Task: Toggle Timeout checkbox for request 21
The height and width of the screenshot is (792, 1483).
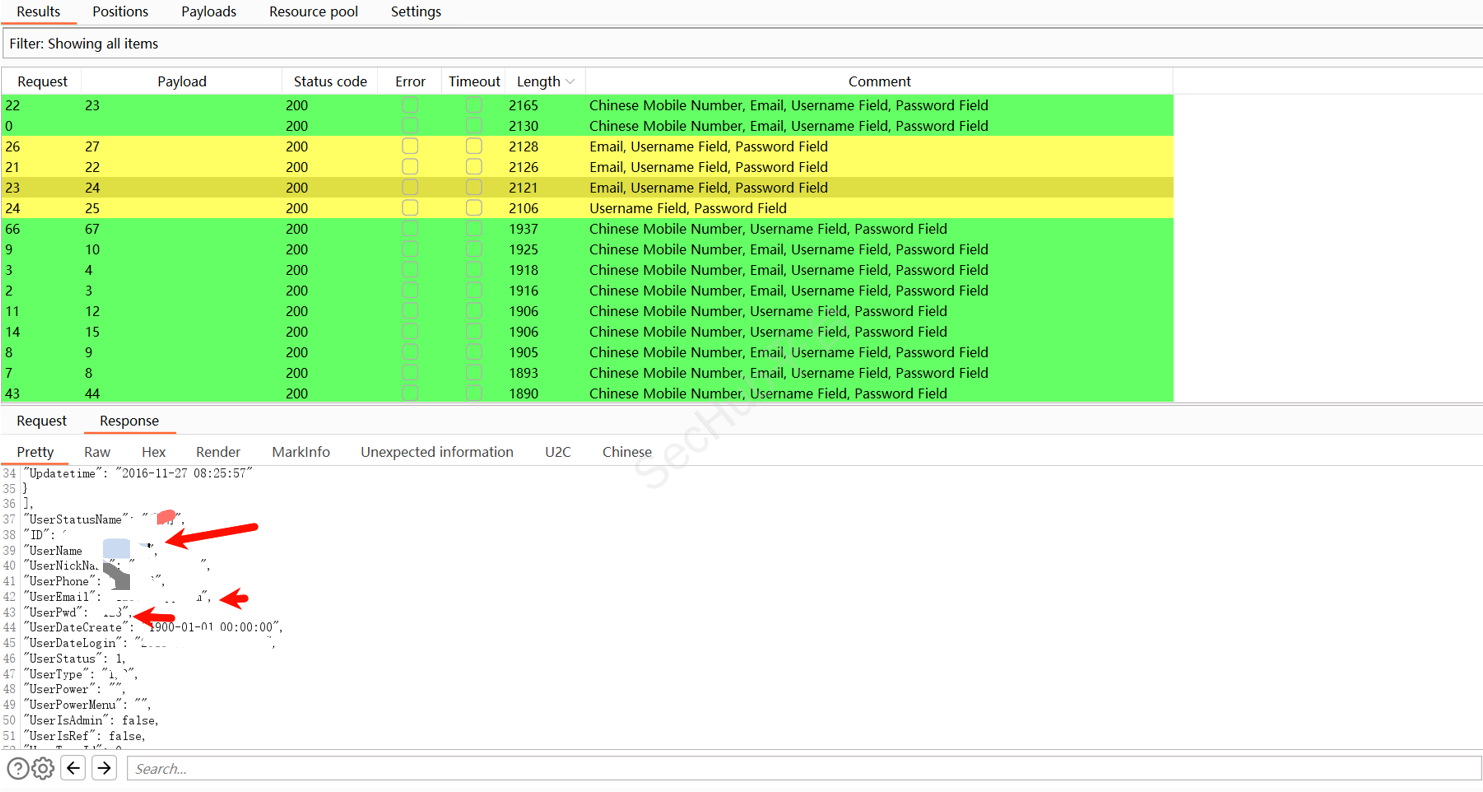Action: 474,167
